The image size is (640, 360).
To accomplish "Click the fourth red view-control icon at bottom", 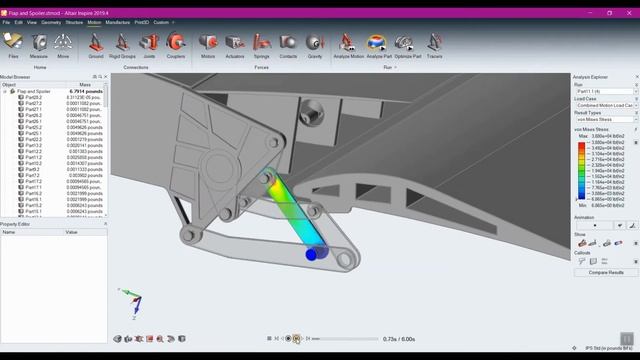I will [x=149, y=339].
